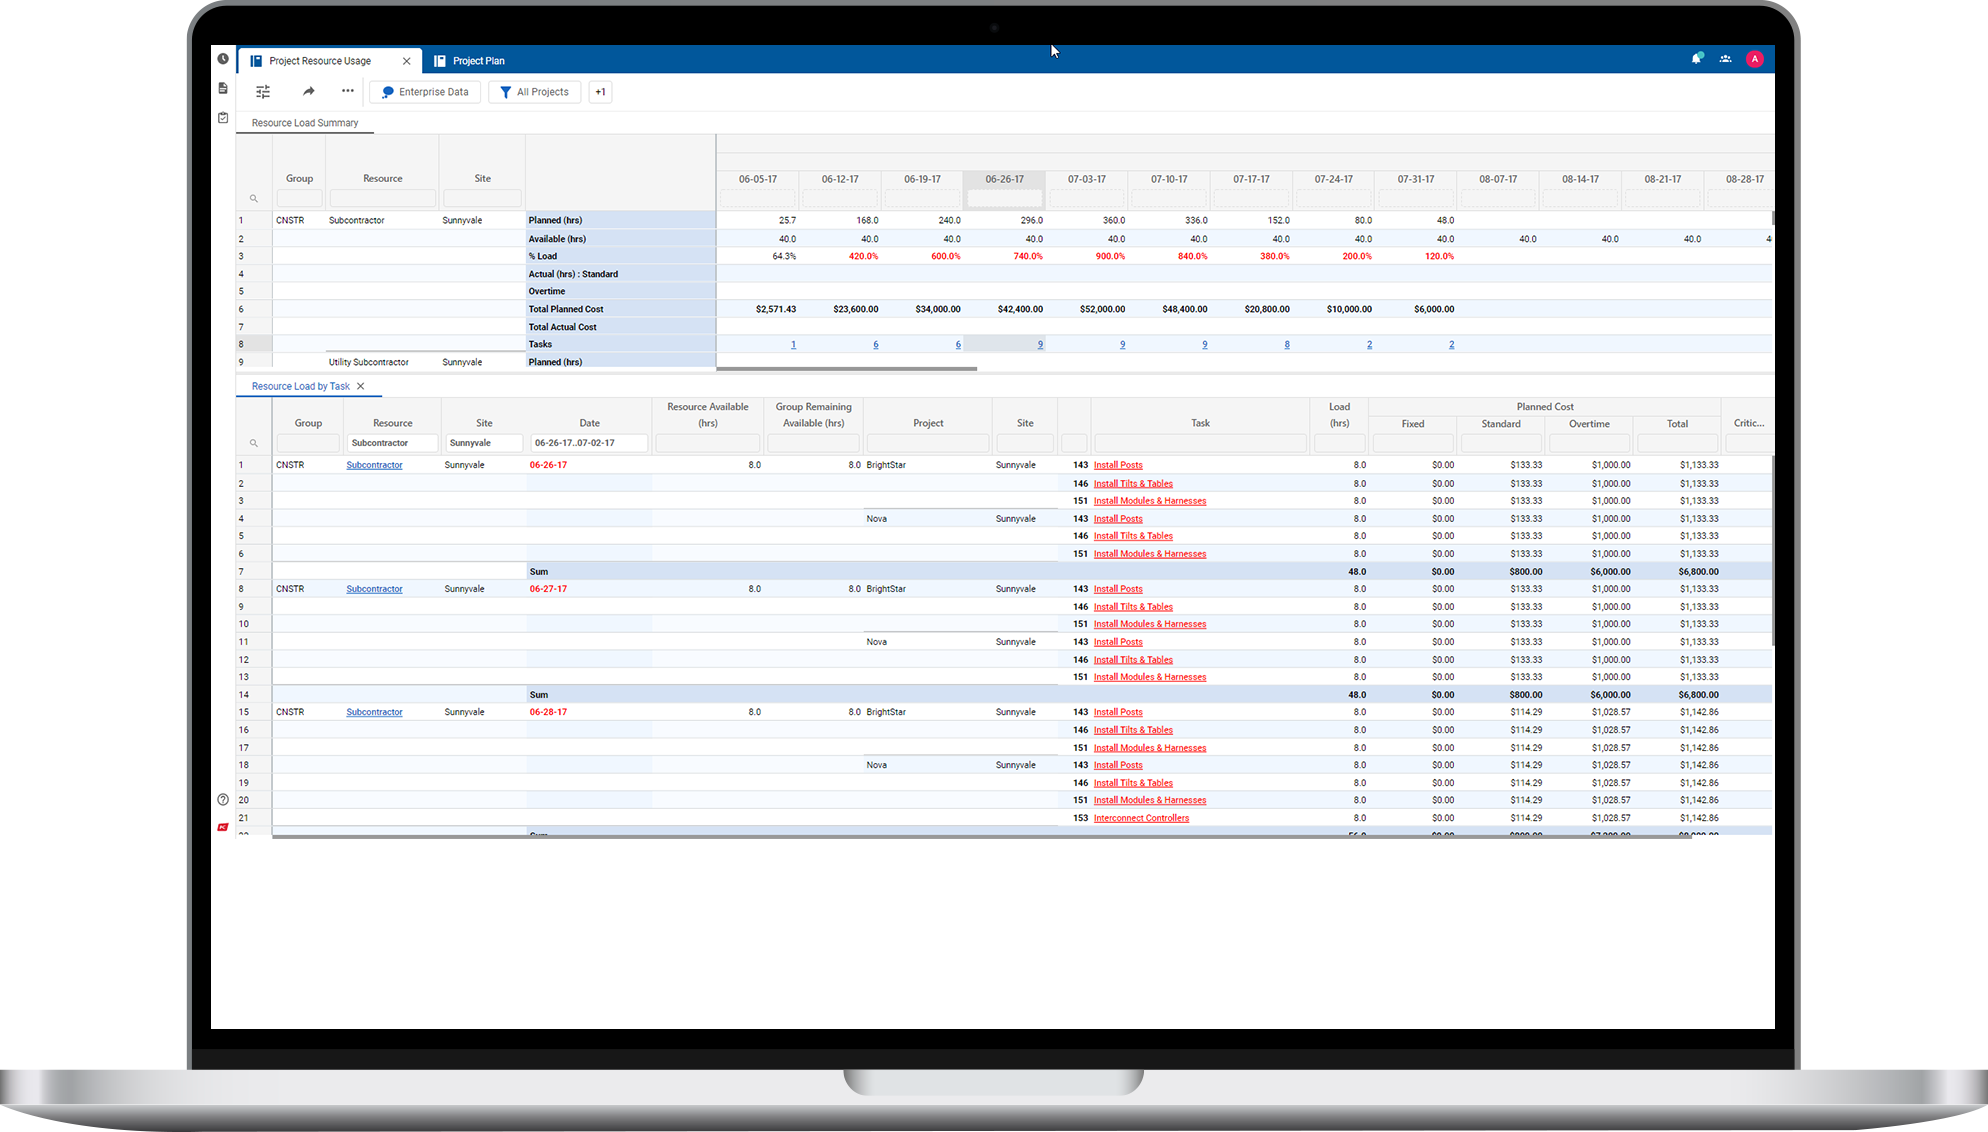Click the help question mark icon
The image size is (1988, 1132).
(x=223, y=800)
